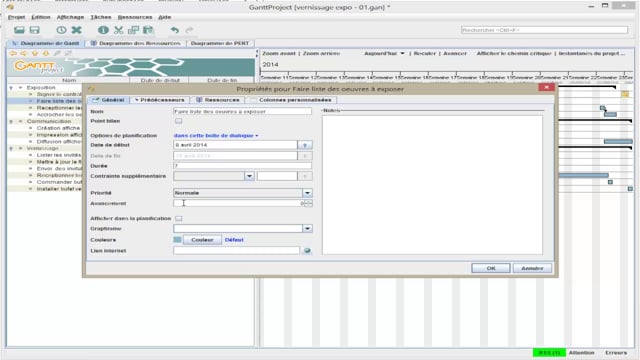Click Zoom arrière in chart toolbar
640x360 pixels.
(x=321, y=53)
